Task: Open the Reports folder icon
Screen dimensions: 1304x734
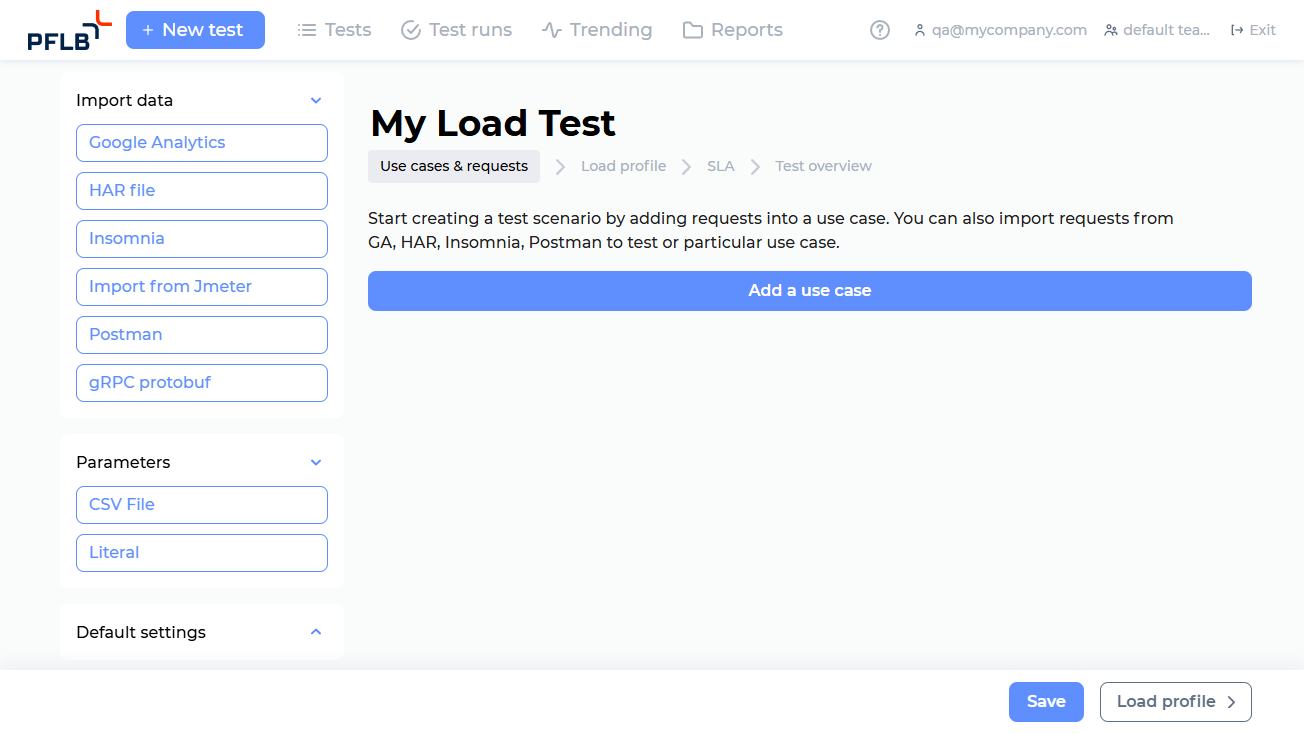Action: [691, 29]
